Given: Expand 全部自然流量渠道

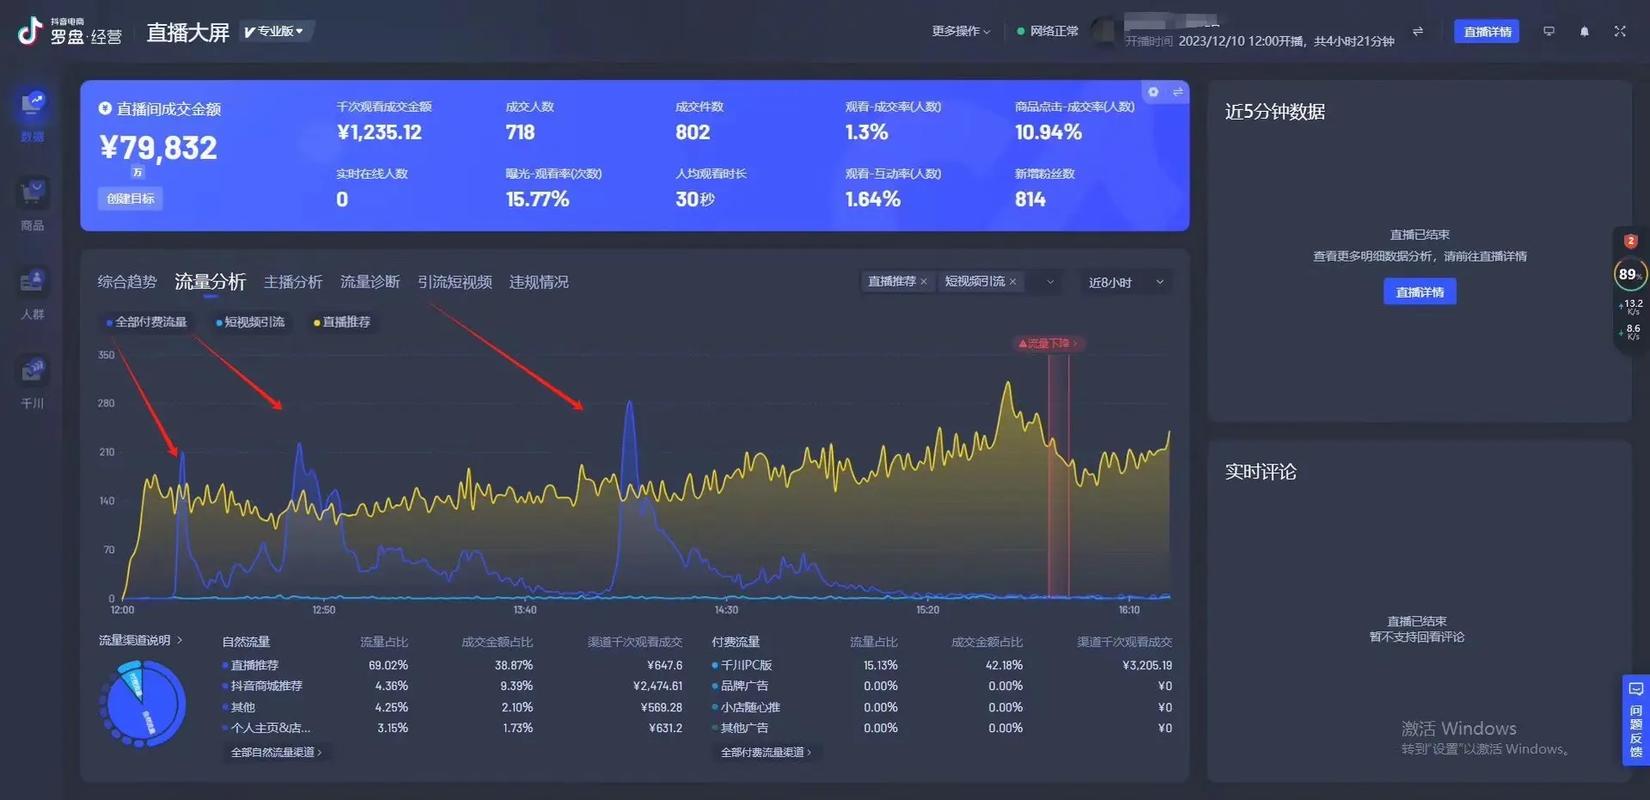Looking at the screenshot, I should pos(276,752).
